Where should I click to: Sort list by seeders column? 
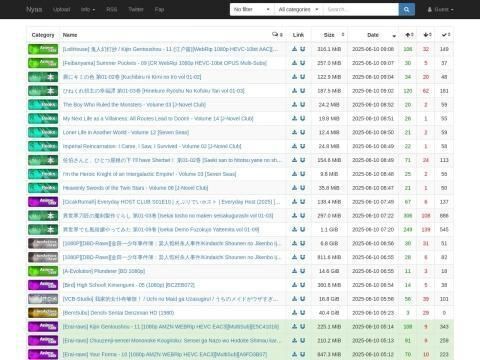coord(409,35)
